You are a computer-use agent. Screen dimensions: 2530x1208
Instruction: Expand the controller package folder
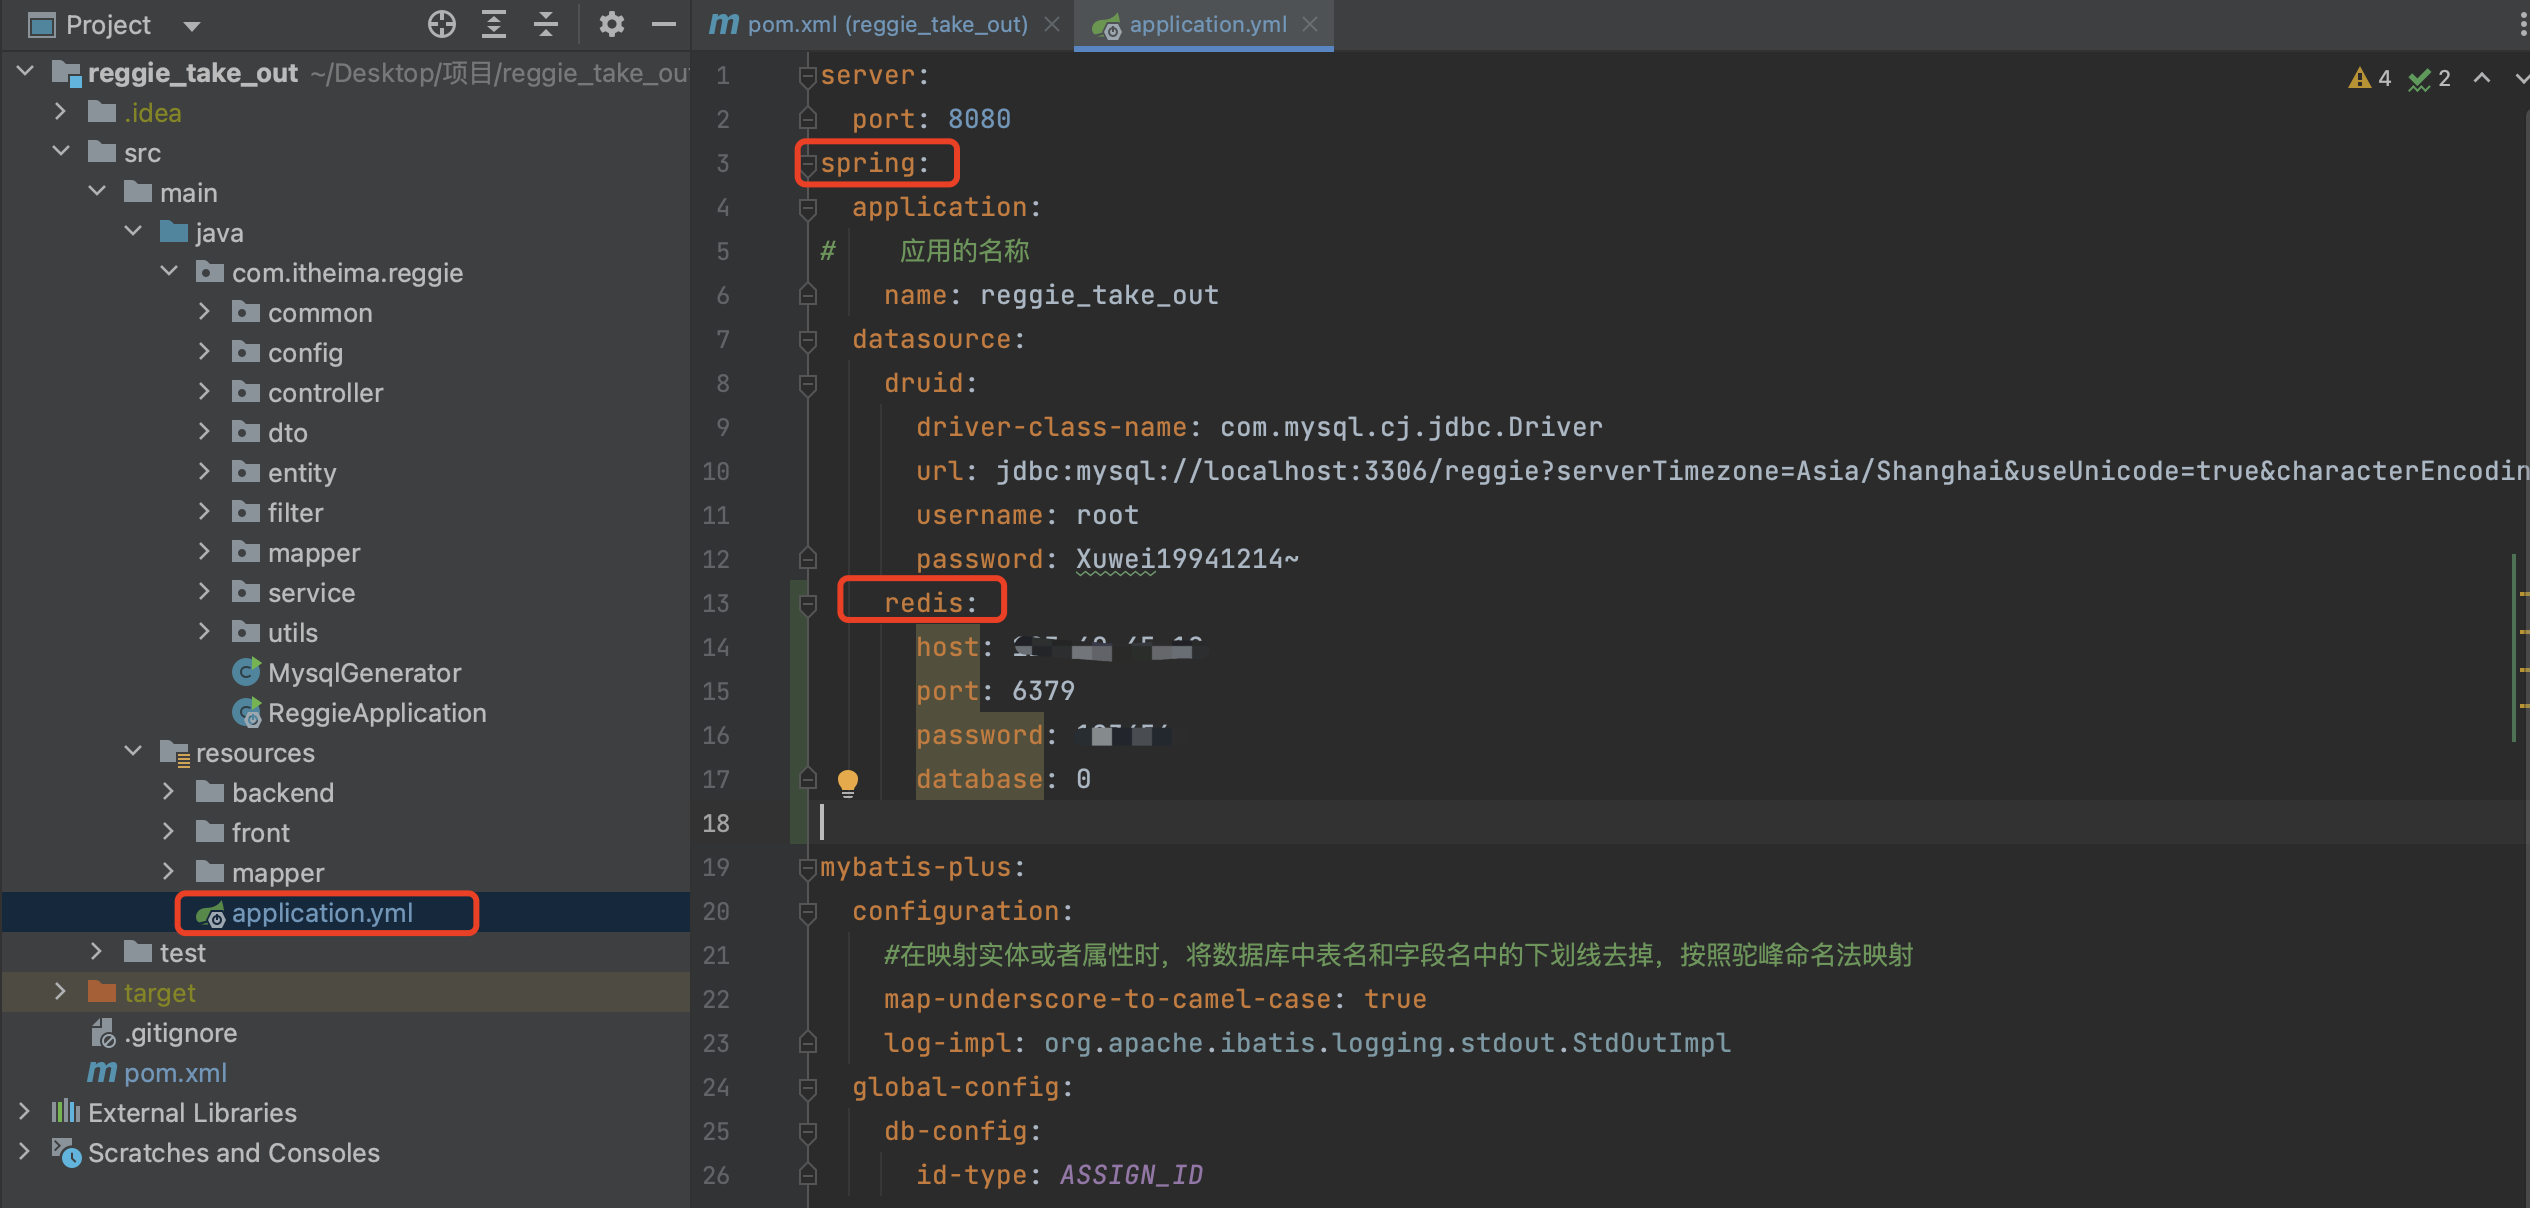coord(204,392)
